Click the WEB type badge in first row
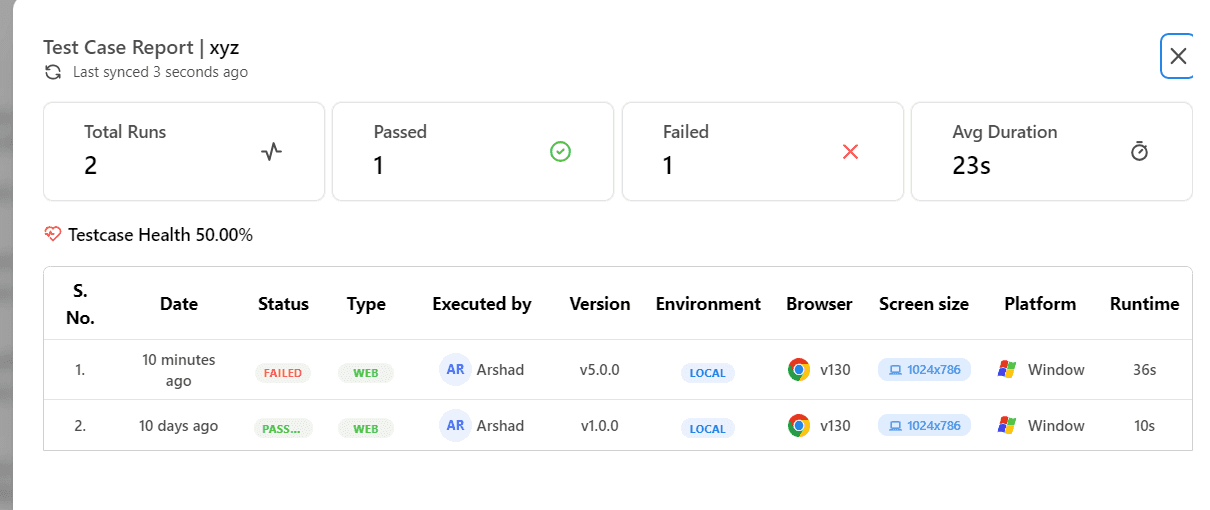 [x=366, y=373]
